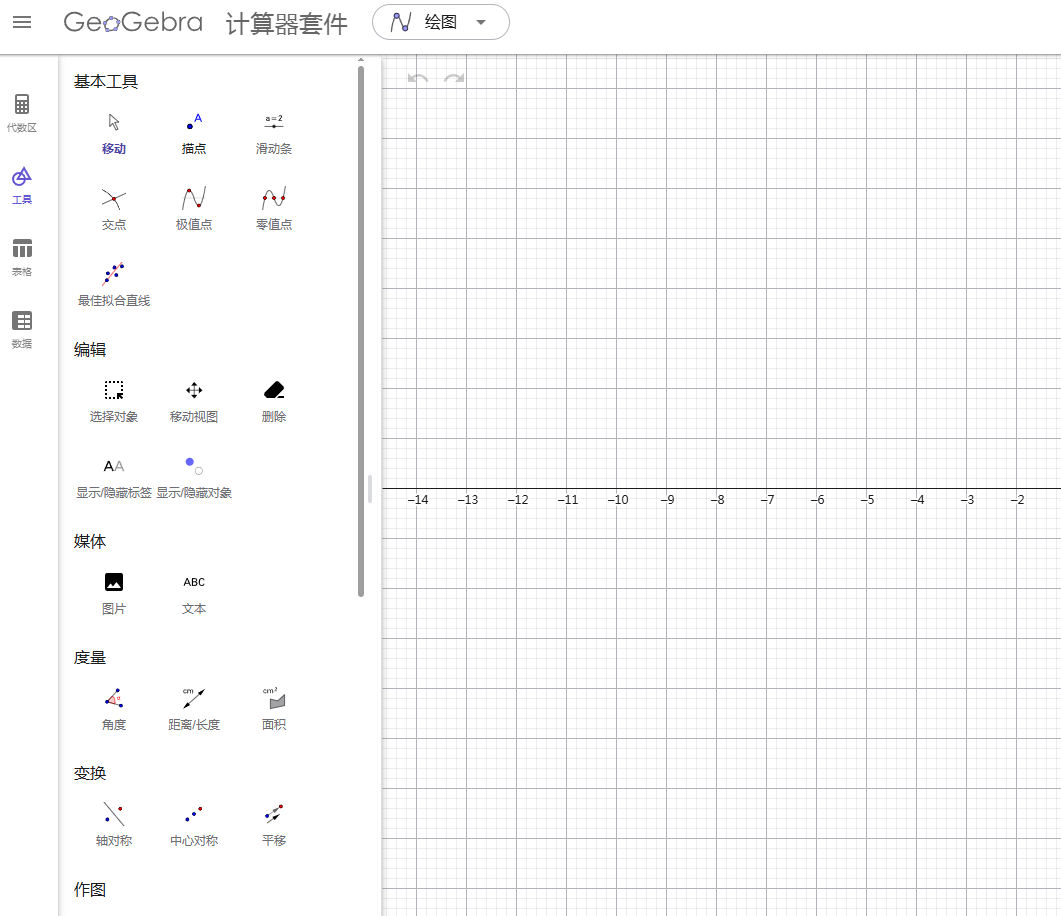The image size is (1061, 916).
Task: Pick the 零值点 roots tool
Action: 273,208
